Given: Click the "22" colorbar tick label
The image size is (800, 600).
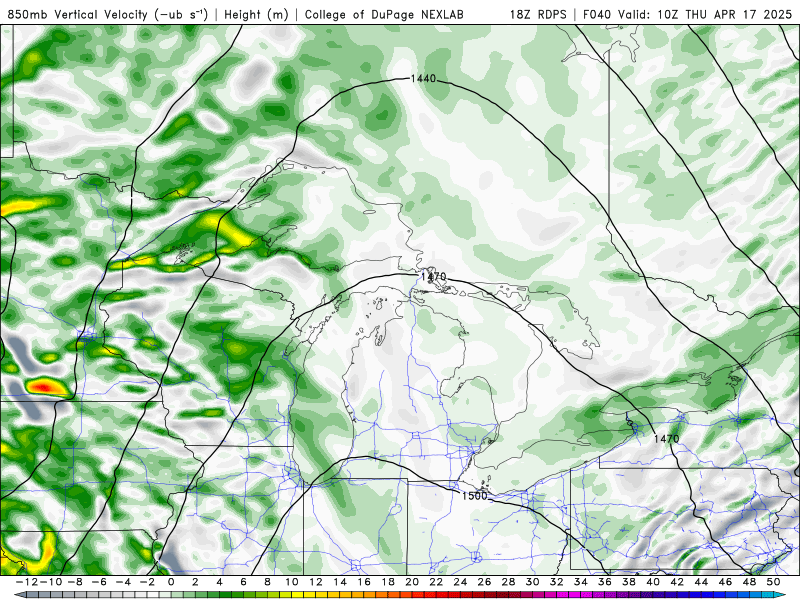Looking at the screenshot, I should tap(436, 582).
